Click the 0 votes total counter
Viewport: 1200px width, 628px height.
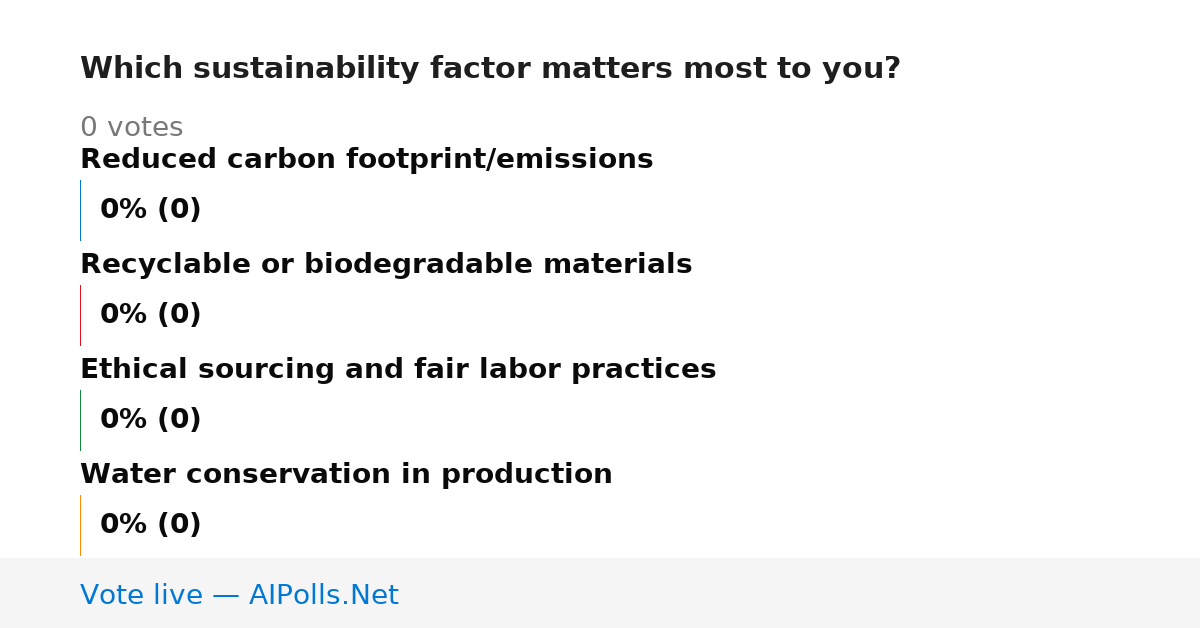[x=131, y=128]
